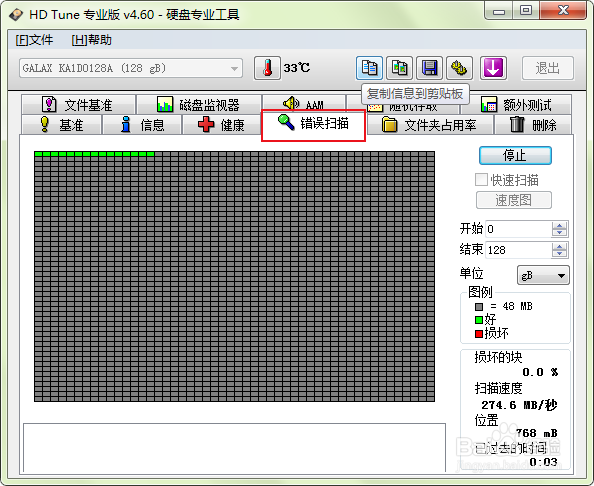Switch to the 额外测试 tab
The height and width of the screenshot is (486, 594).
pyautogui.click(x=516, y=105)
